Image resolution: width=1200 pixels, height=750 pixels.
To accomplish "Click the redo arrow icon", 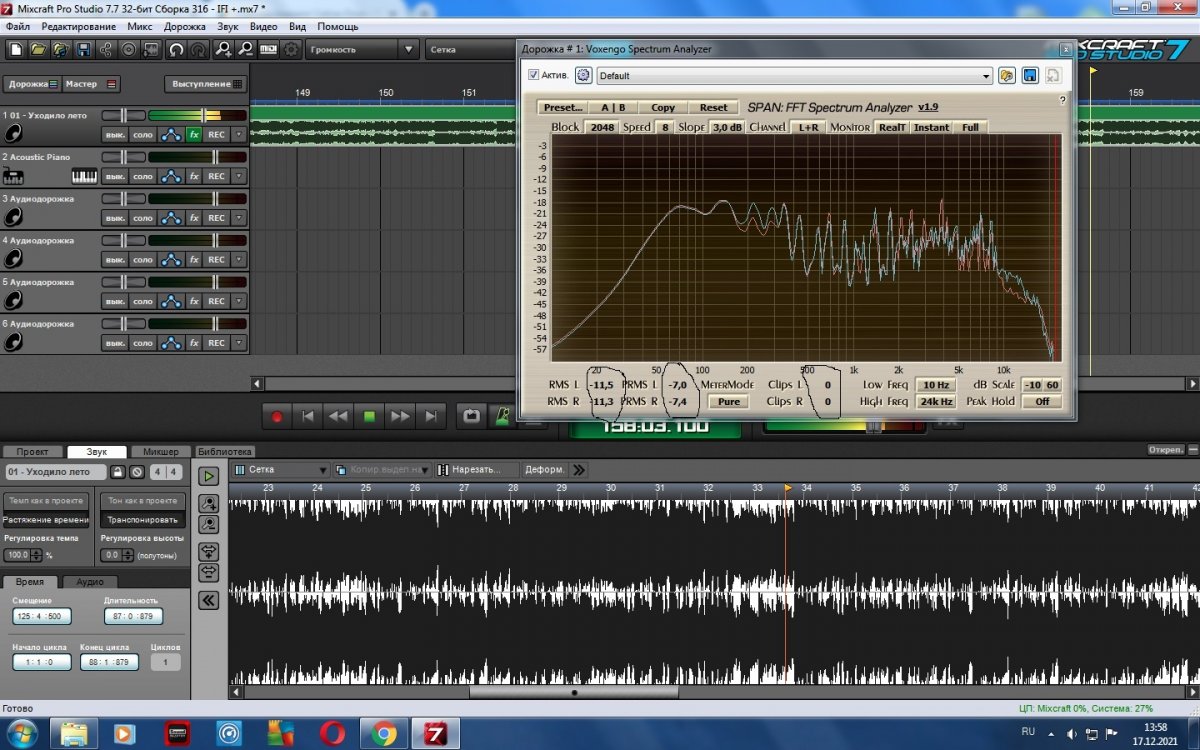I will pos(199,49).
